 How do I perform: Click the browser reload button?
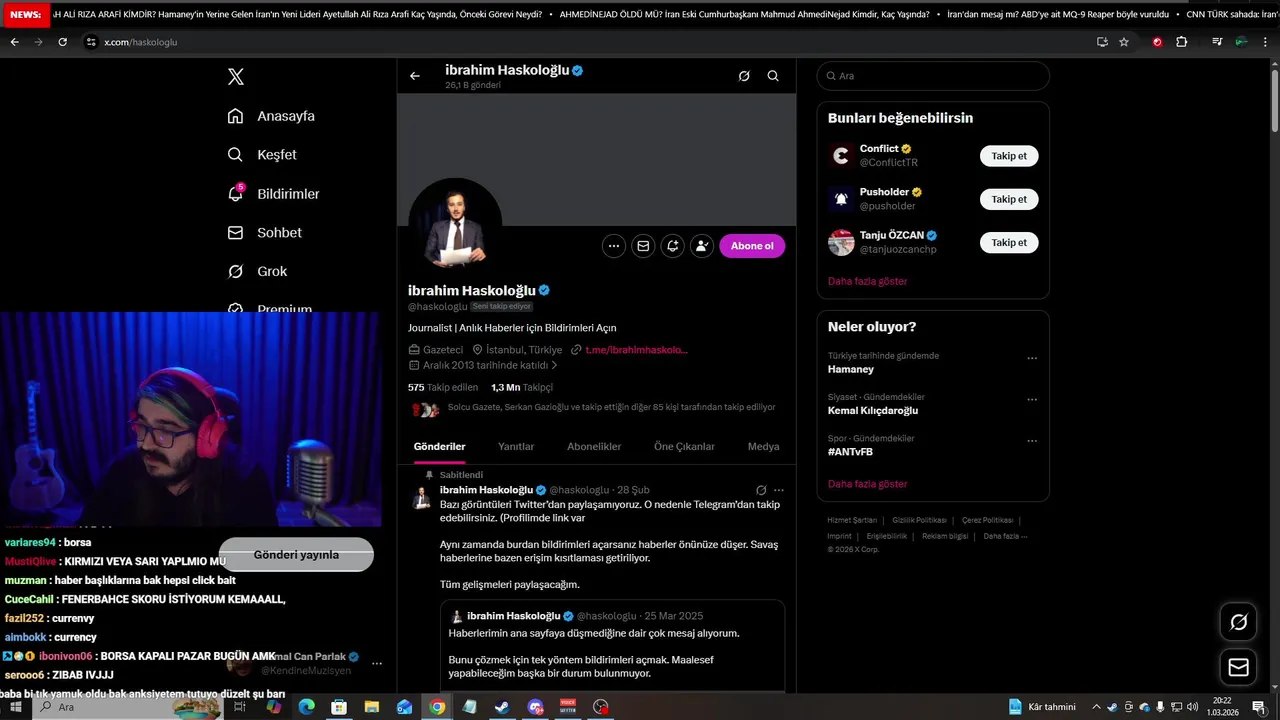63,42
